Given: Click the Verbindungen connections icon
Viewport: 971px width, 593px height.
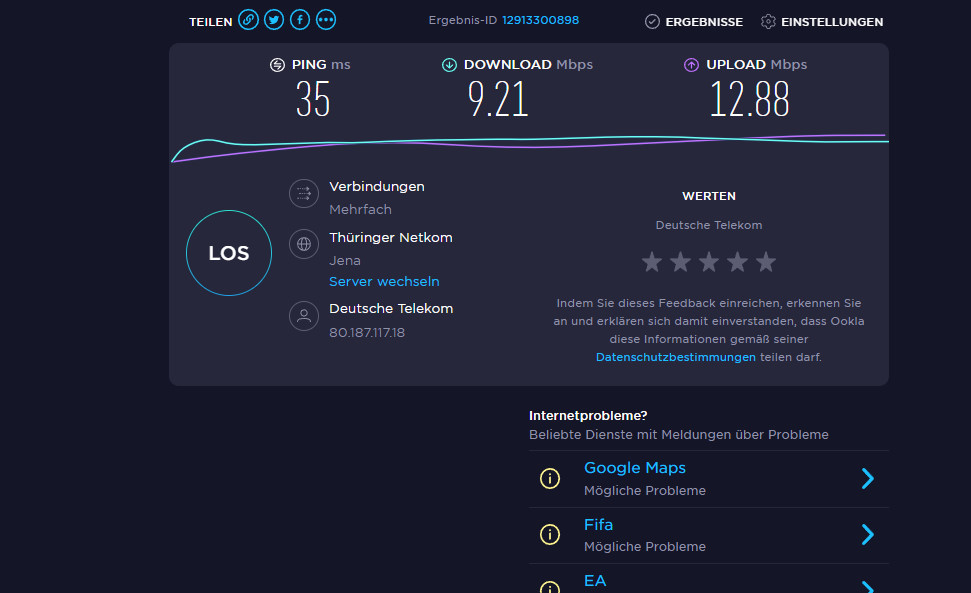Looking at the screenshot, I should pos(304,194).
